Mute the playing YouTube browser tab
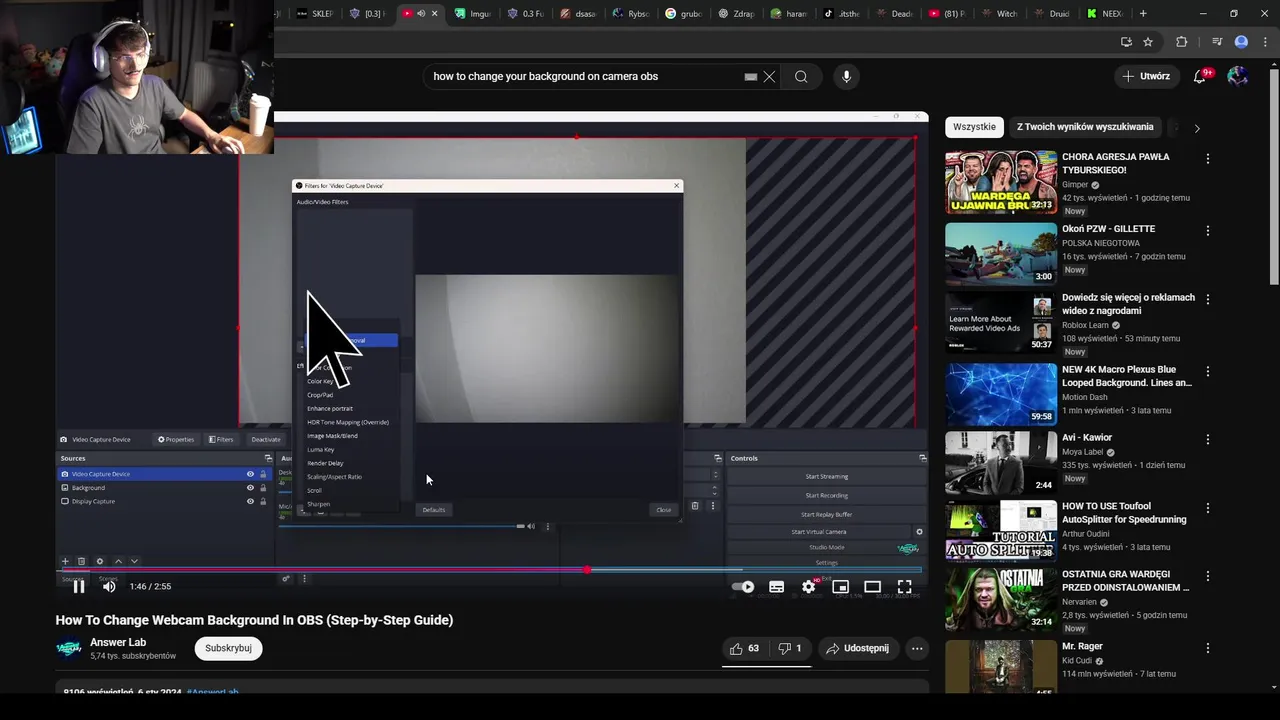Screen dimensions: 1280x720 coord(421,14)
